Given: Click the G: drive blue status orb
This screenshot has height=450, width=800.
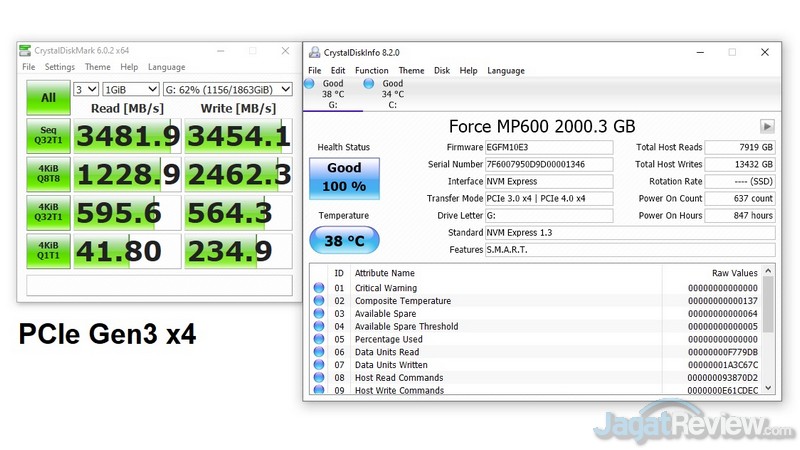Looking at the screenshot, I should coord(309,84).
